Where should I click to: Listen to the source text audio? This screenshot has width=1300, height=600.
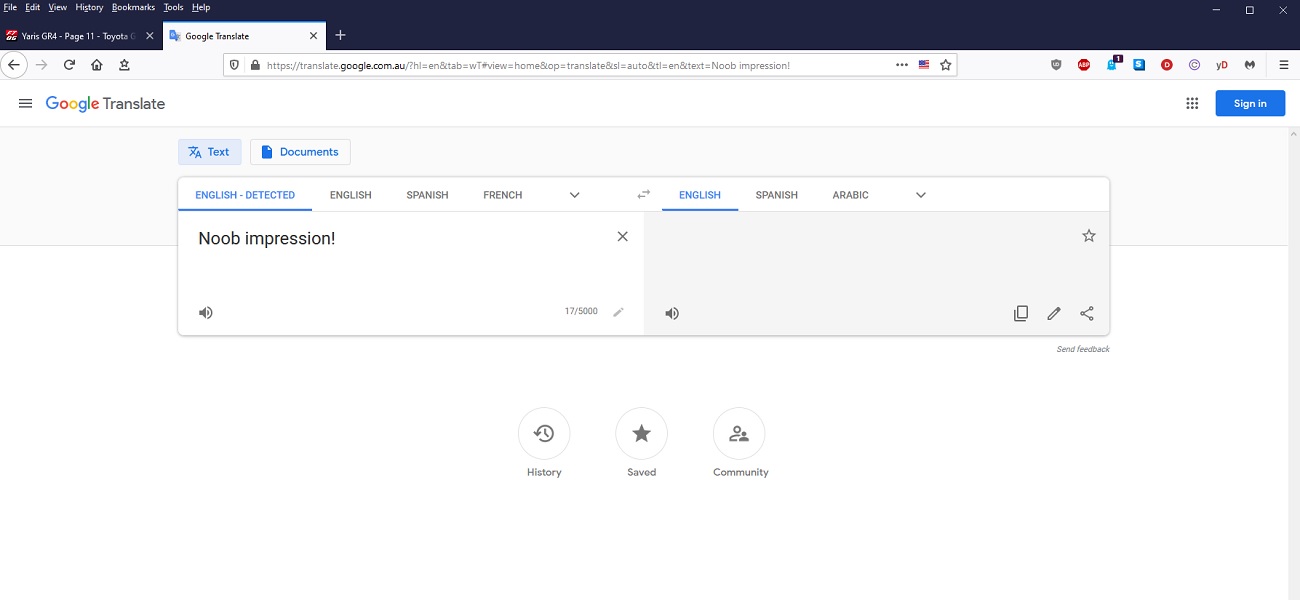coord(206,313)
